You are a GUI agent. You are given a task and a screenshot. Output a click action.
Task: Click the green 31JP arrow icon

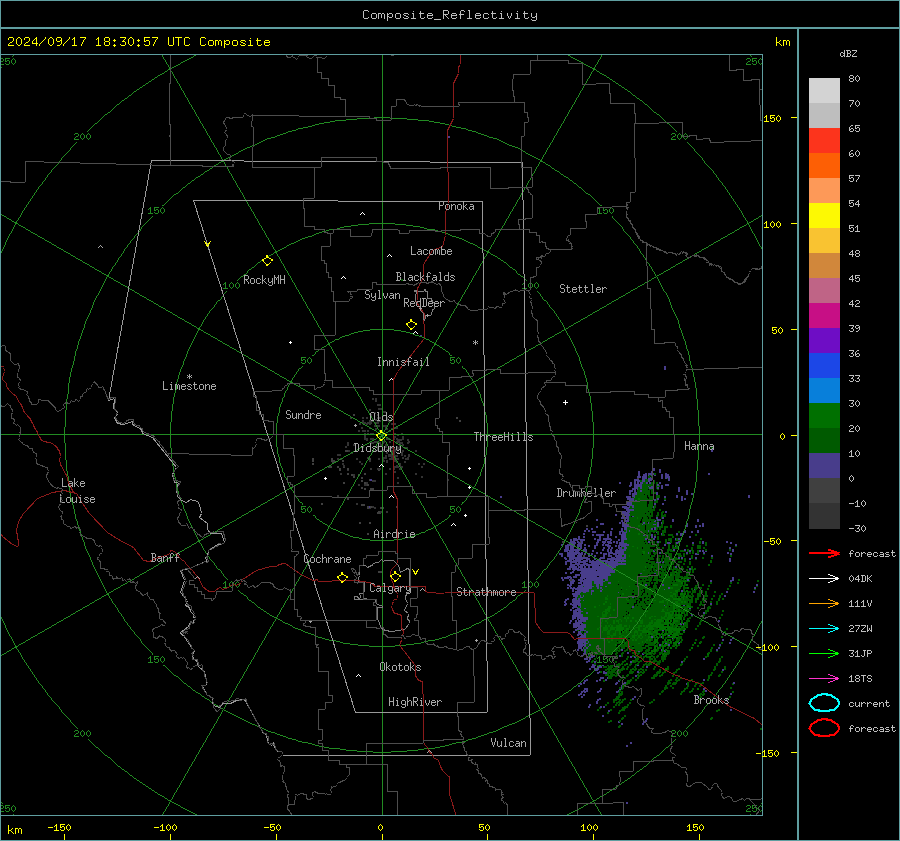[x=824, y=653]
